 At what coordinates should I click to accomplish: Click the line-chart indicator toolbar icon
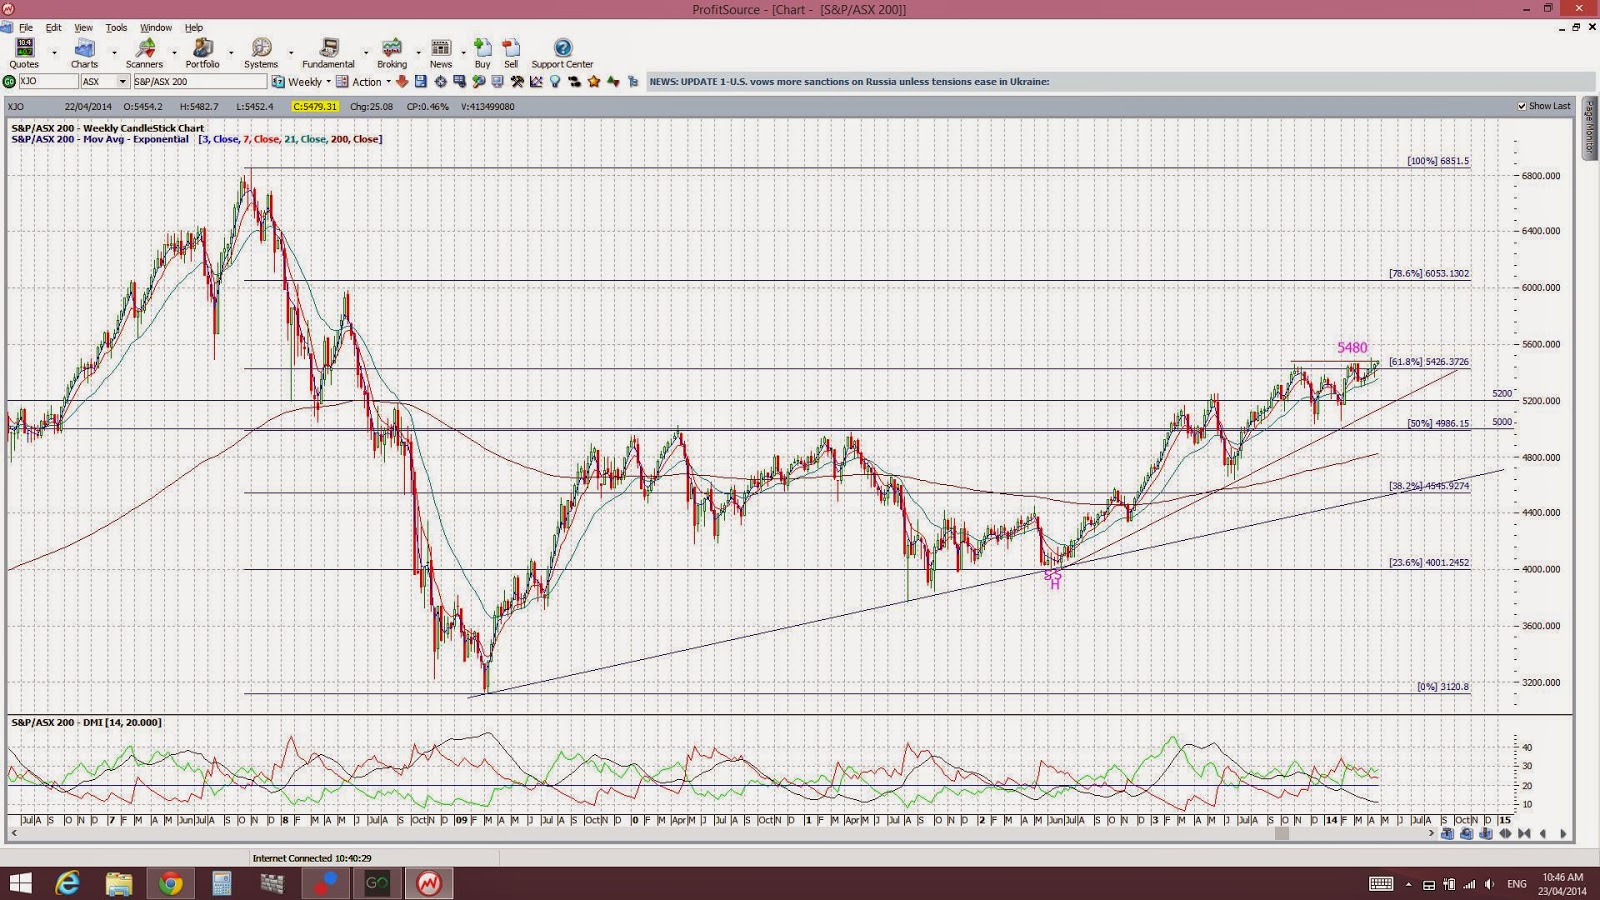click(x=536, y=82)
